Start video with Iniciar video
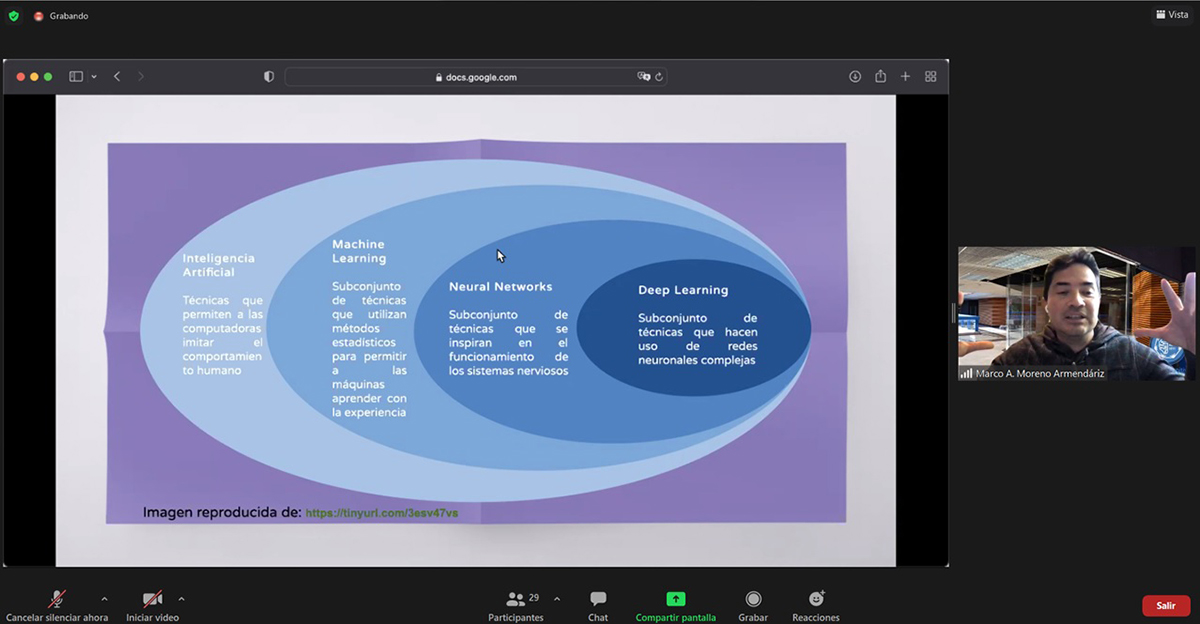 (152, 606)
